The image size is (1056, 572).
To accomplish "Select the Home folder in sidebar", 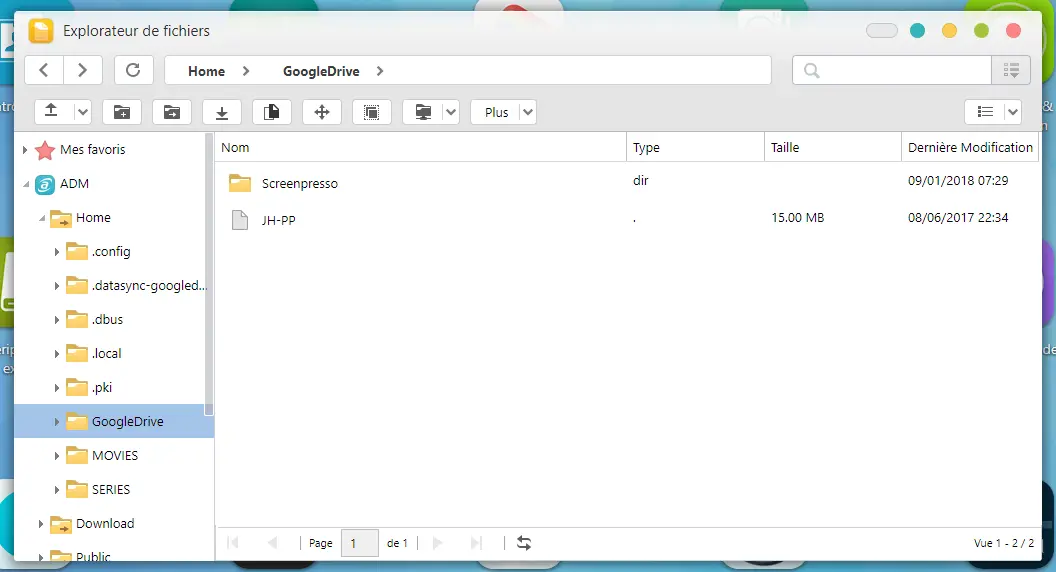I will point(93,218).
